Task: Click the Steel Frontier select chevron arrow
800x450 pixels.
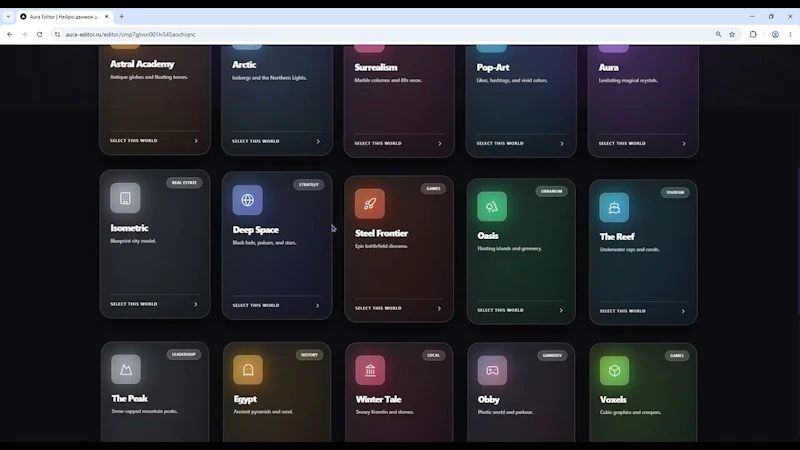Action: tap(439, 308)
